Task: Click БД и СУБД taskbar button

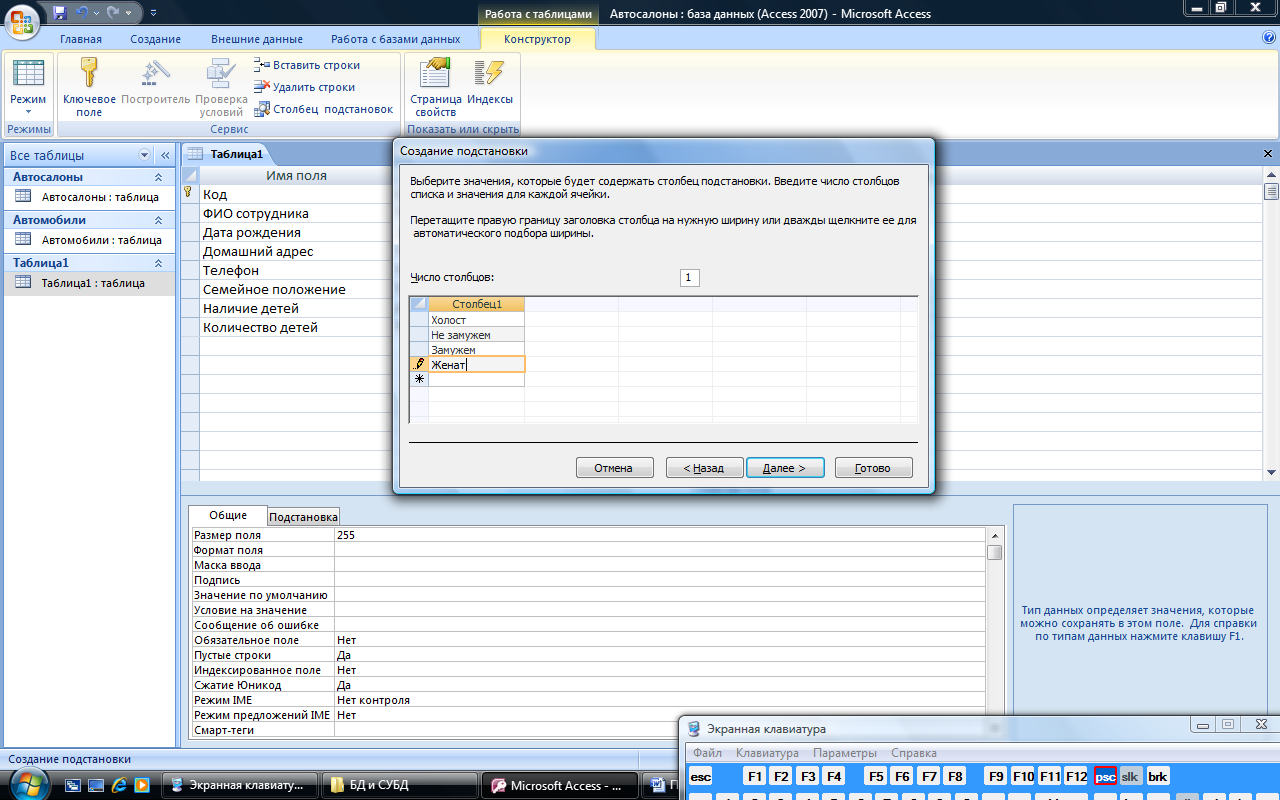Action: pyautogui.click(x=401, y=786)
